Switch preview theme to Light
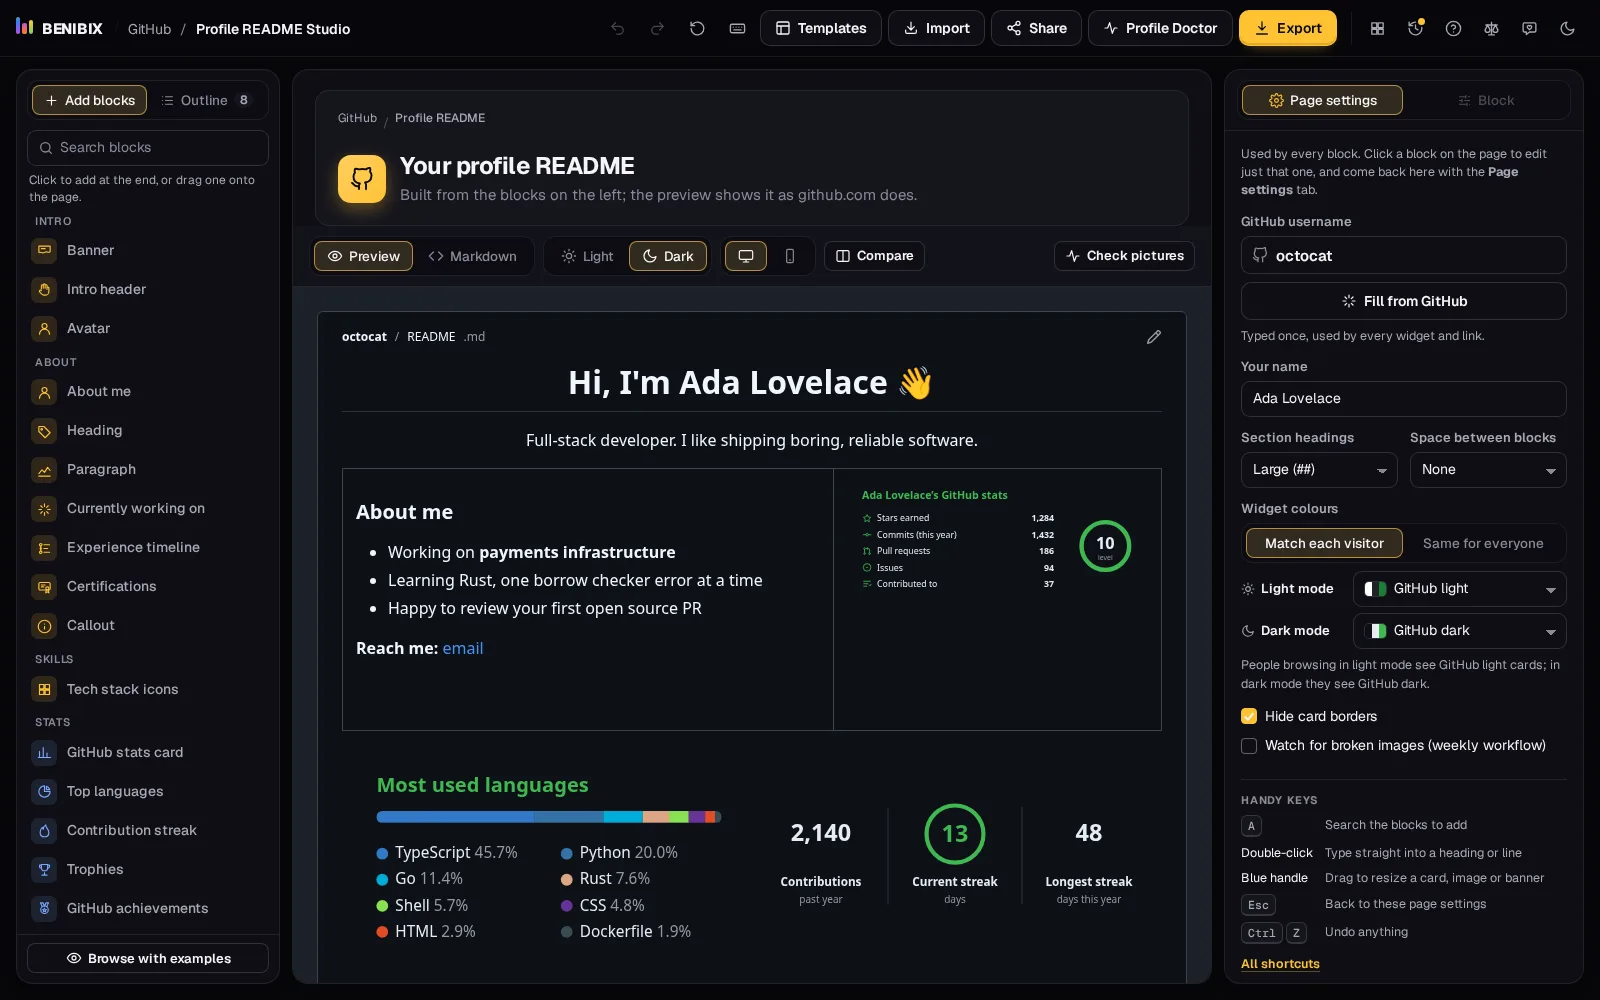 (x=588, y=256)
